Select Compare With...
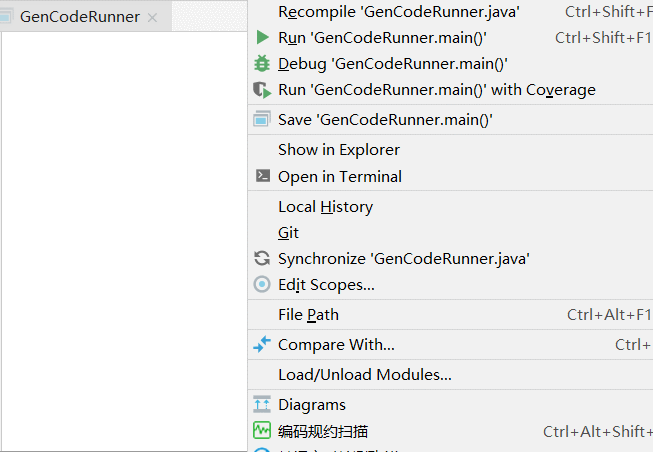Image resolution: width=653 pixels, height=452 pixels. coord(451,345)
